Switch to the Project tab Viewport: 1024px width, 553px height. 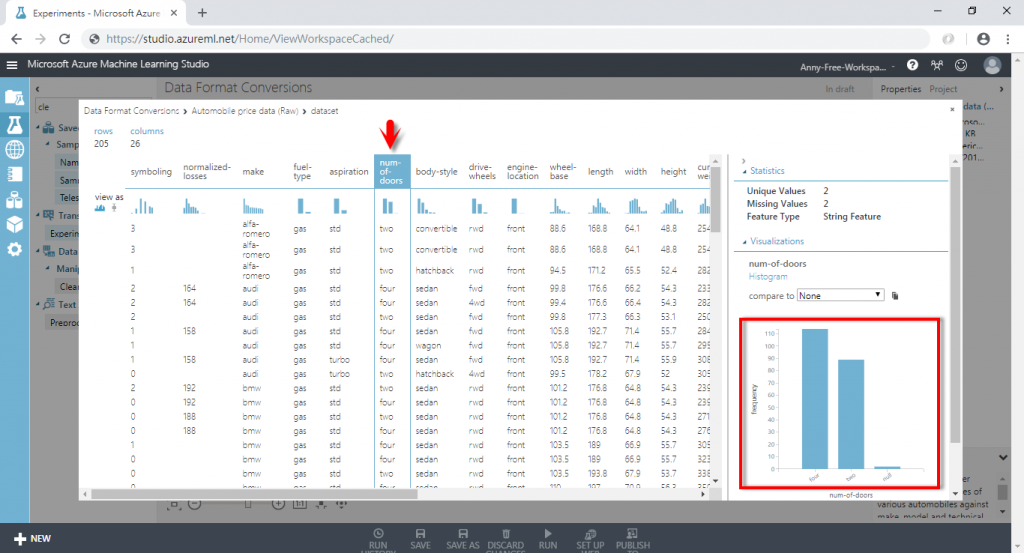(943, 89)
